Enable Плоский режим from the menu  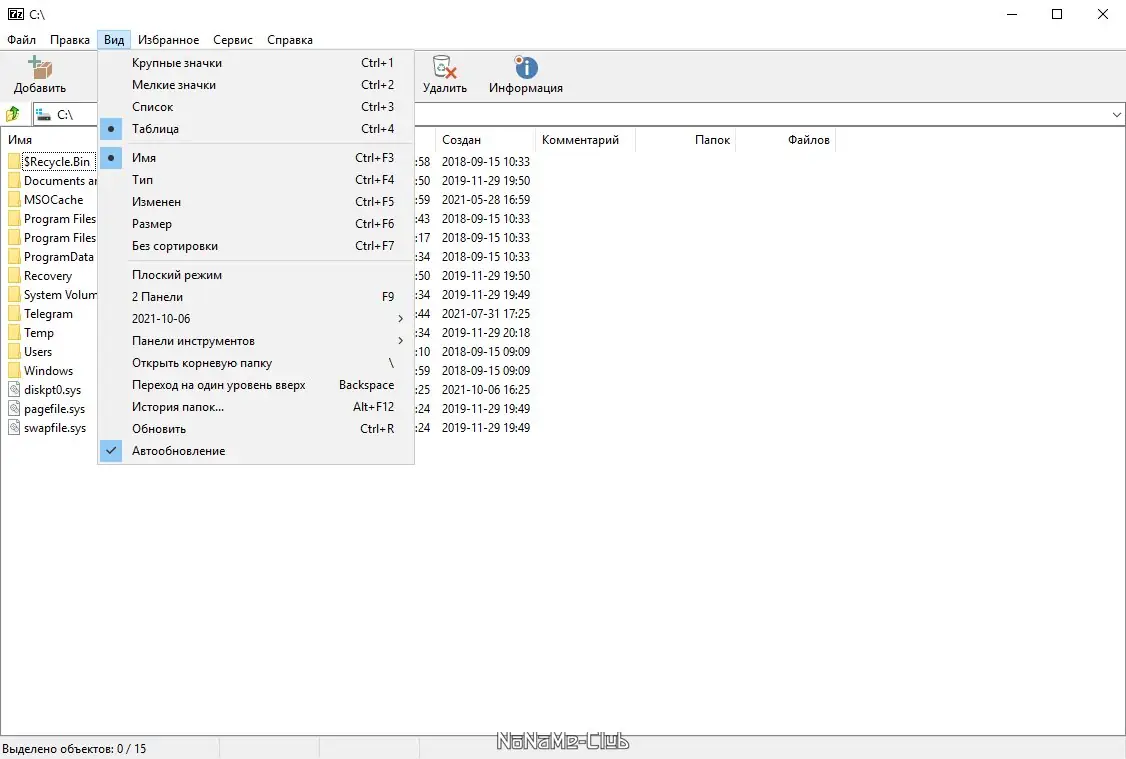[256, 275]
